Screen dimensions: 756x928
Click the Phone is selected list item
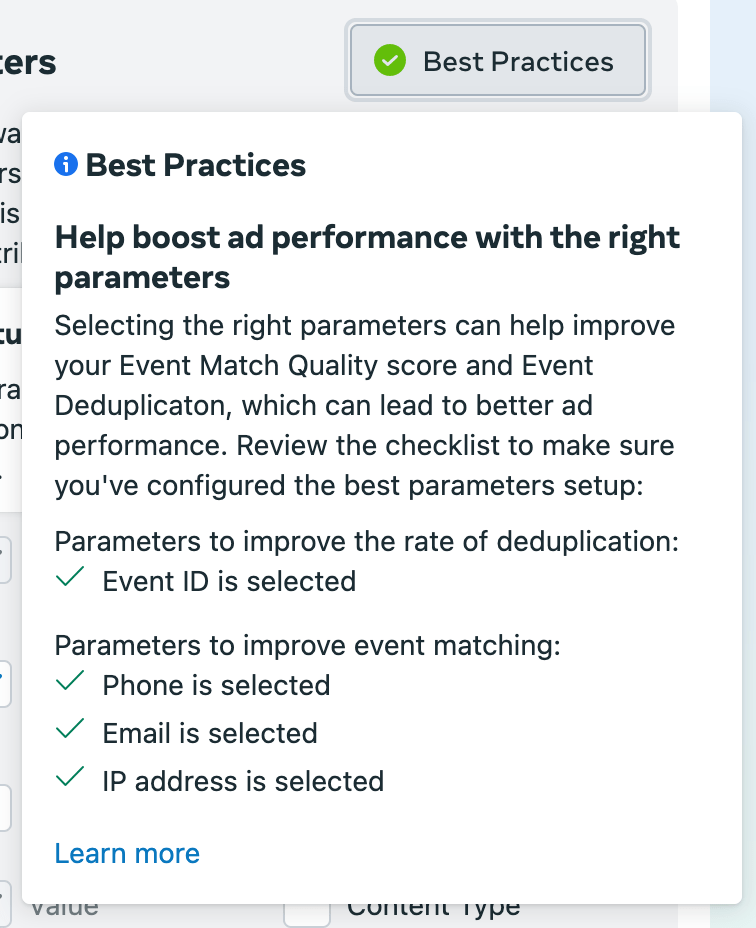click(x=216, y=685)
